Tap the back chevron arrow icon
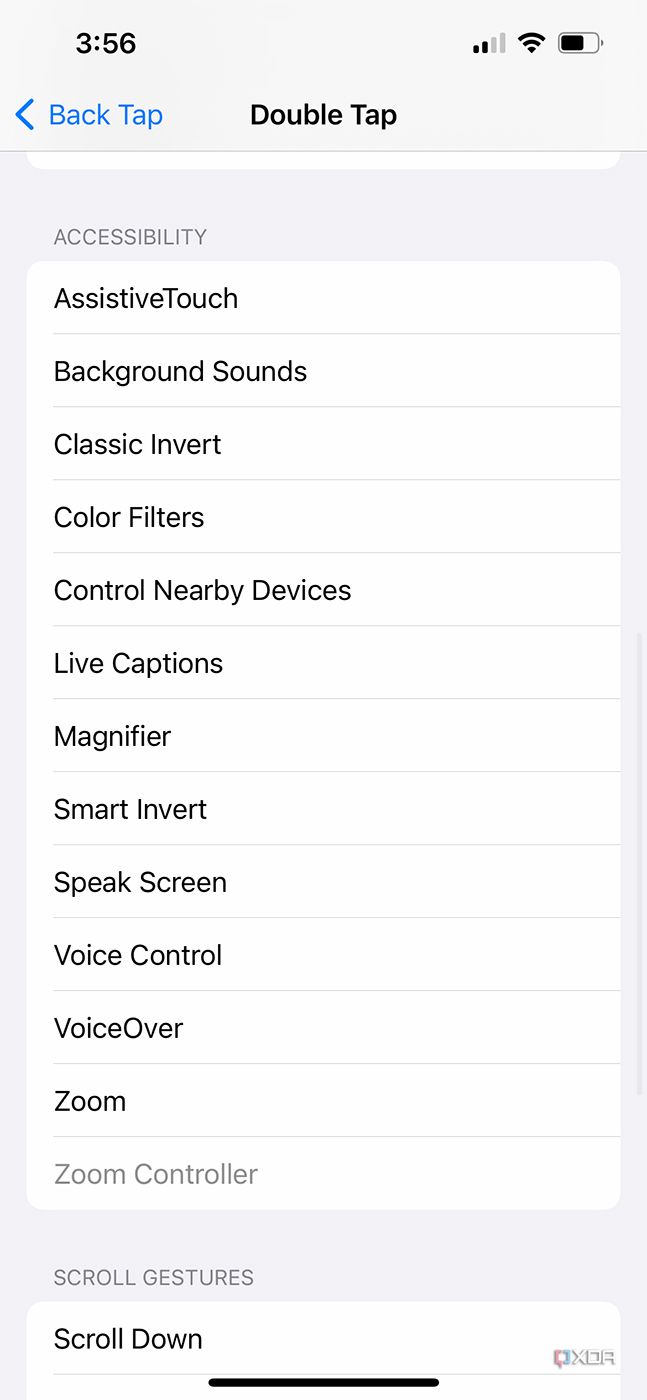Image resolution: width=647 pixels, height=1400 pixels. (x=25, y=114)
